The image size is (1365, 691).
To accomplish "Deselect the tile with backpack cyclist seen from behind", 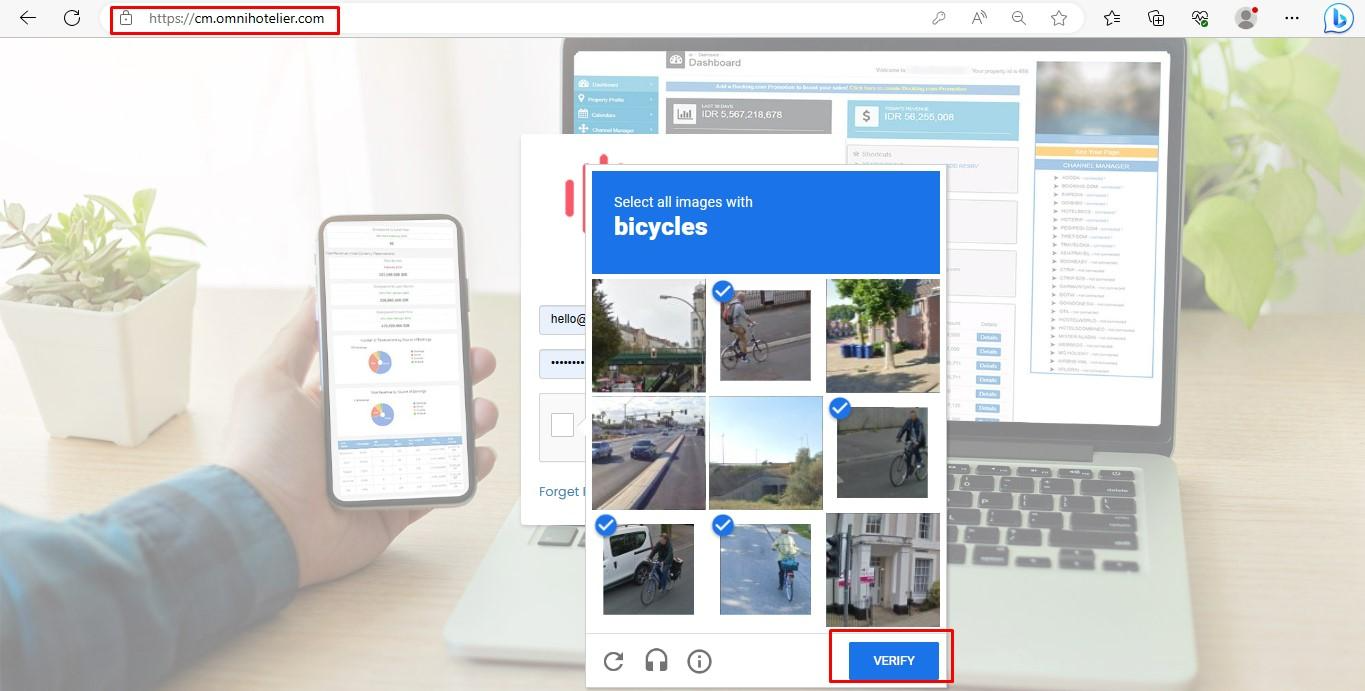I will coord(765,335).
